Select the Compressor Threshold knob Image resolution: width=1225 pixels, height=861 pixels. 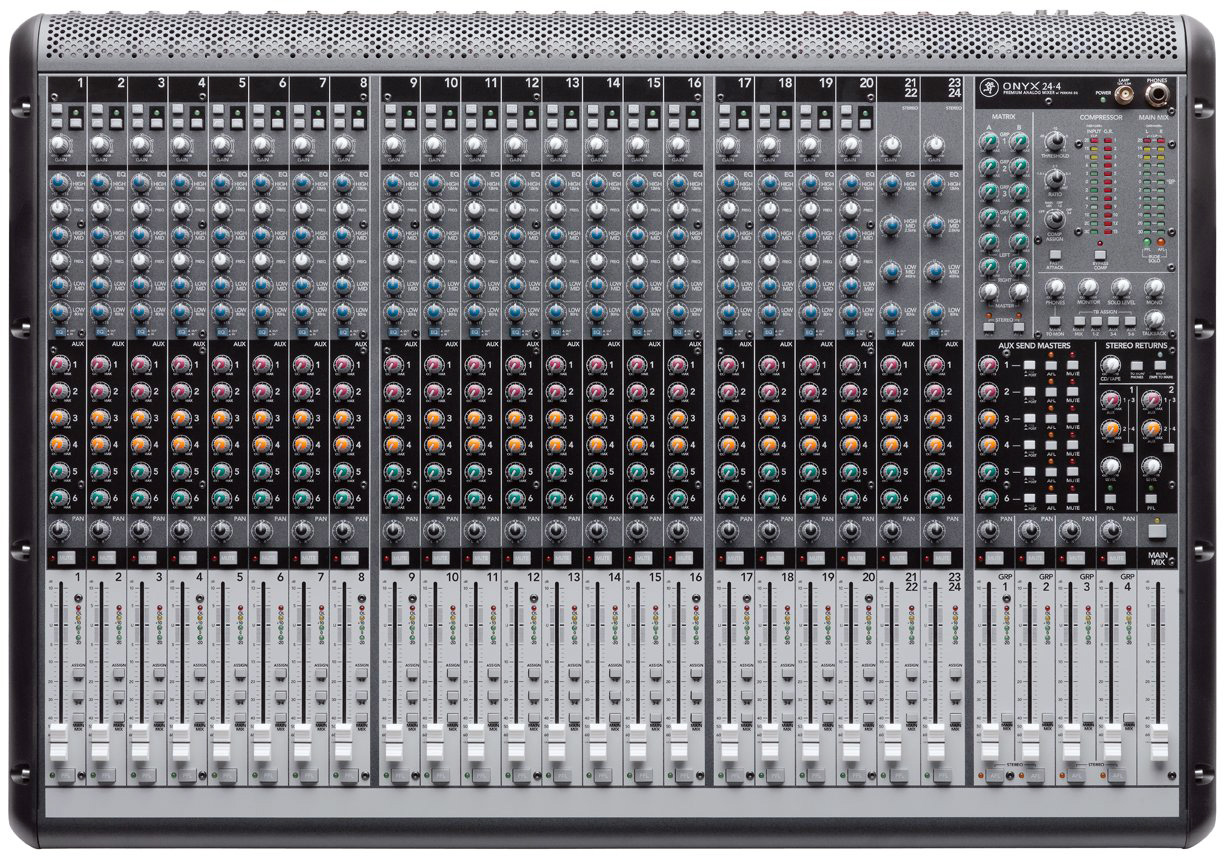[1054, 142]
